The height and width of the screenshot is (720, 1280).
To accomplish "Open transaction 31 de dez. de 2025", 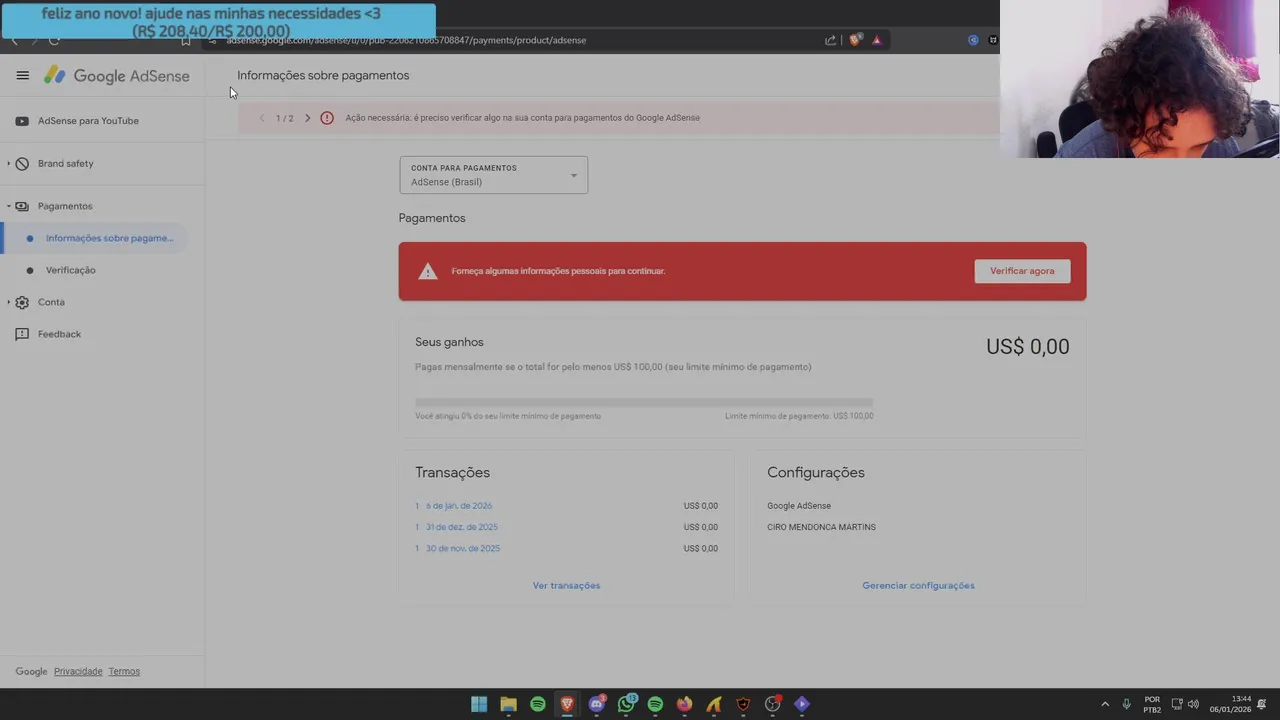I will click(462, 527).
